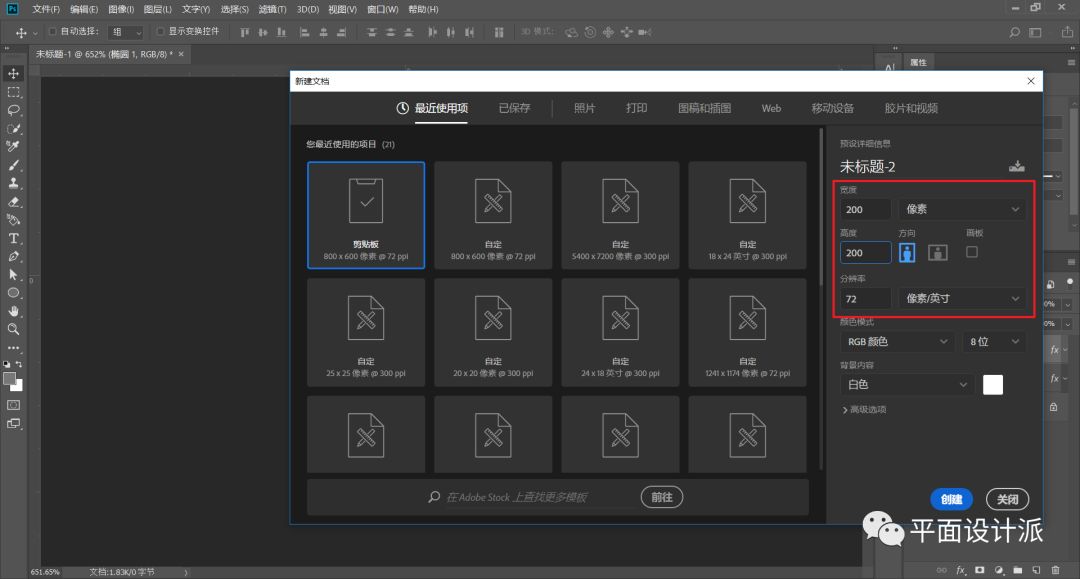Enable the 画板 artboard checkbox
This screenshot has height=579, width=1080.
coord(972,252)
